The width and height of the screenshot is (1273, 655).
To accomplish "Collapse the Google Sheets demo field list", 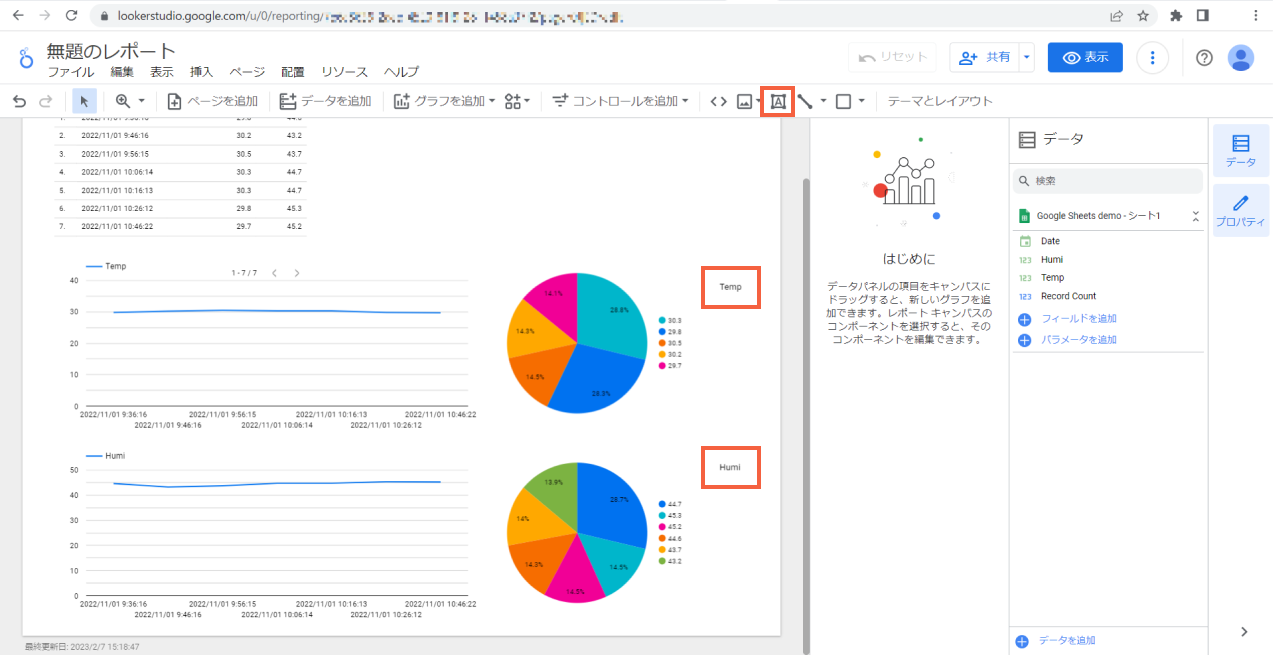I will pos(1196,215).
